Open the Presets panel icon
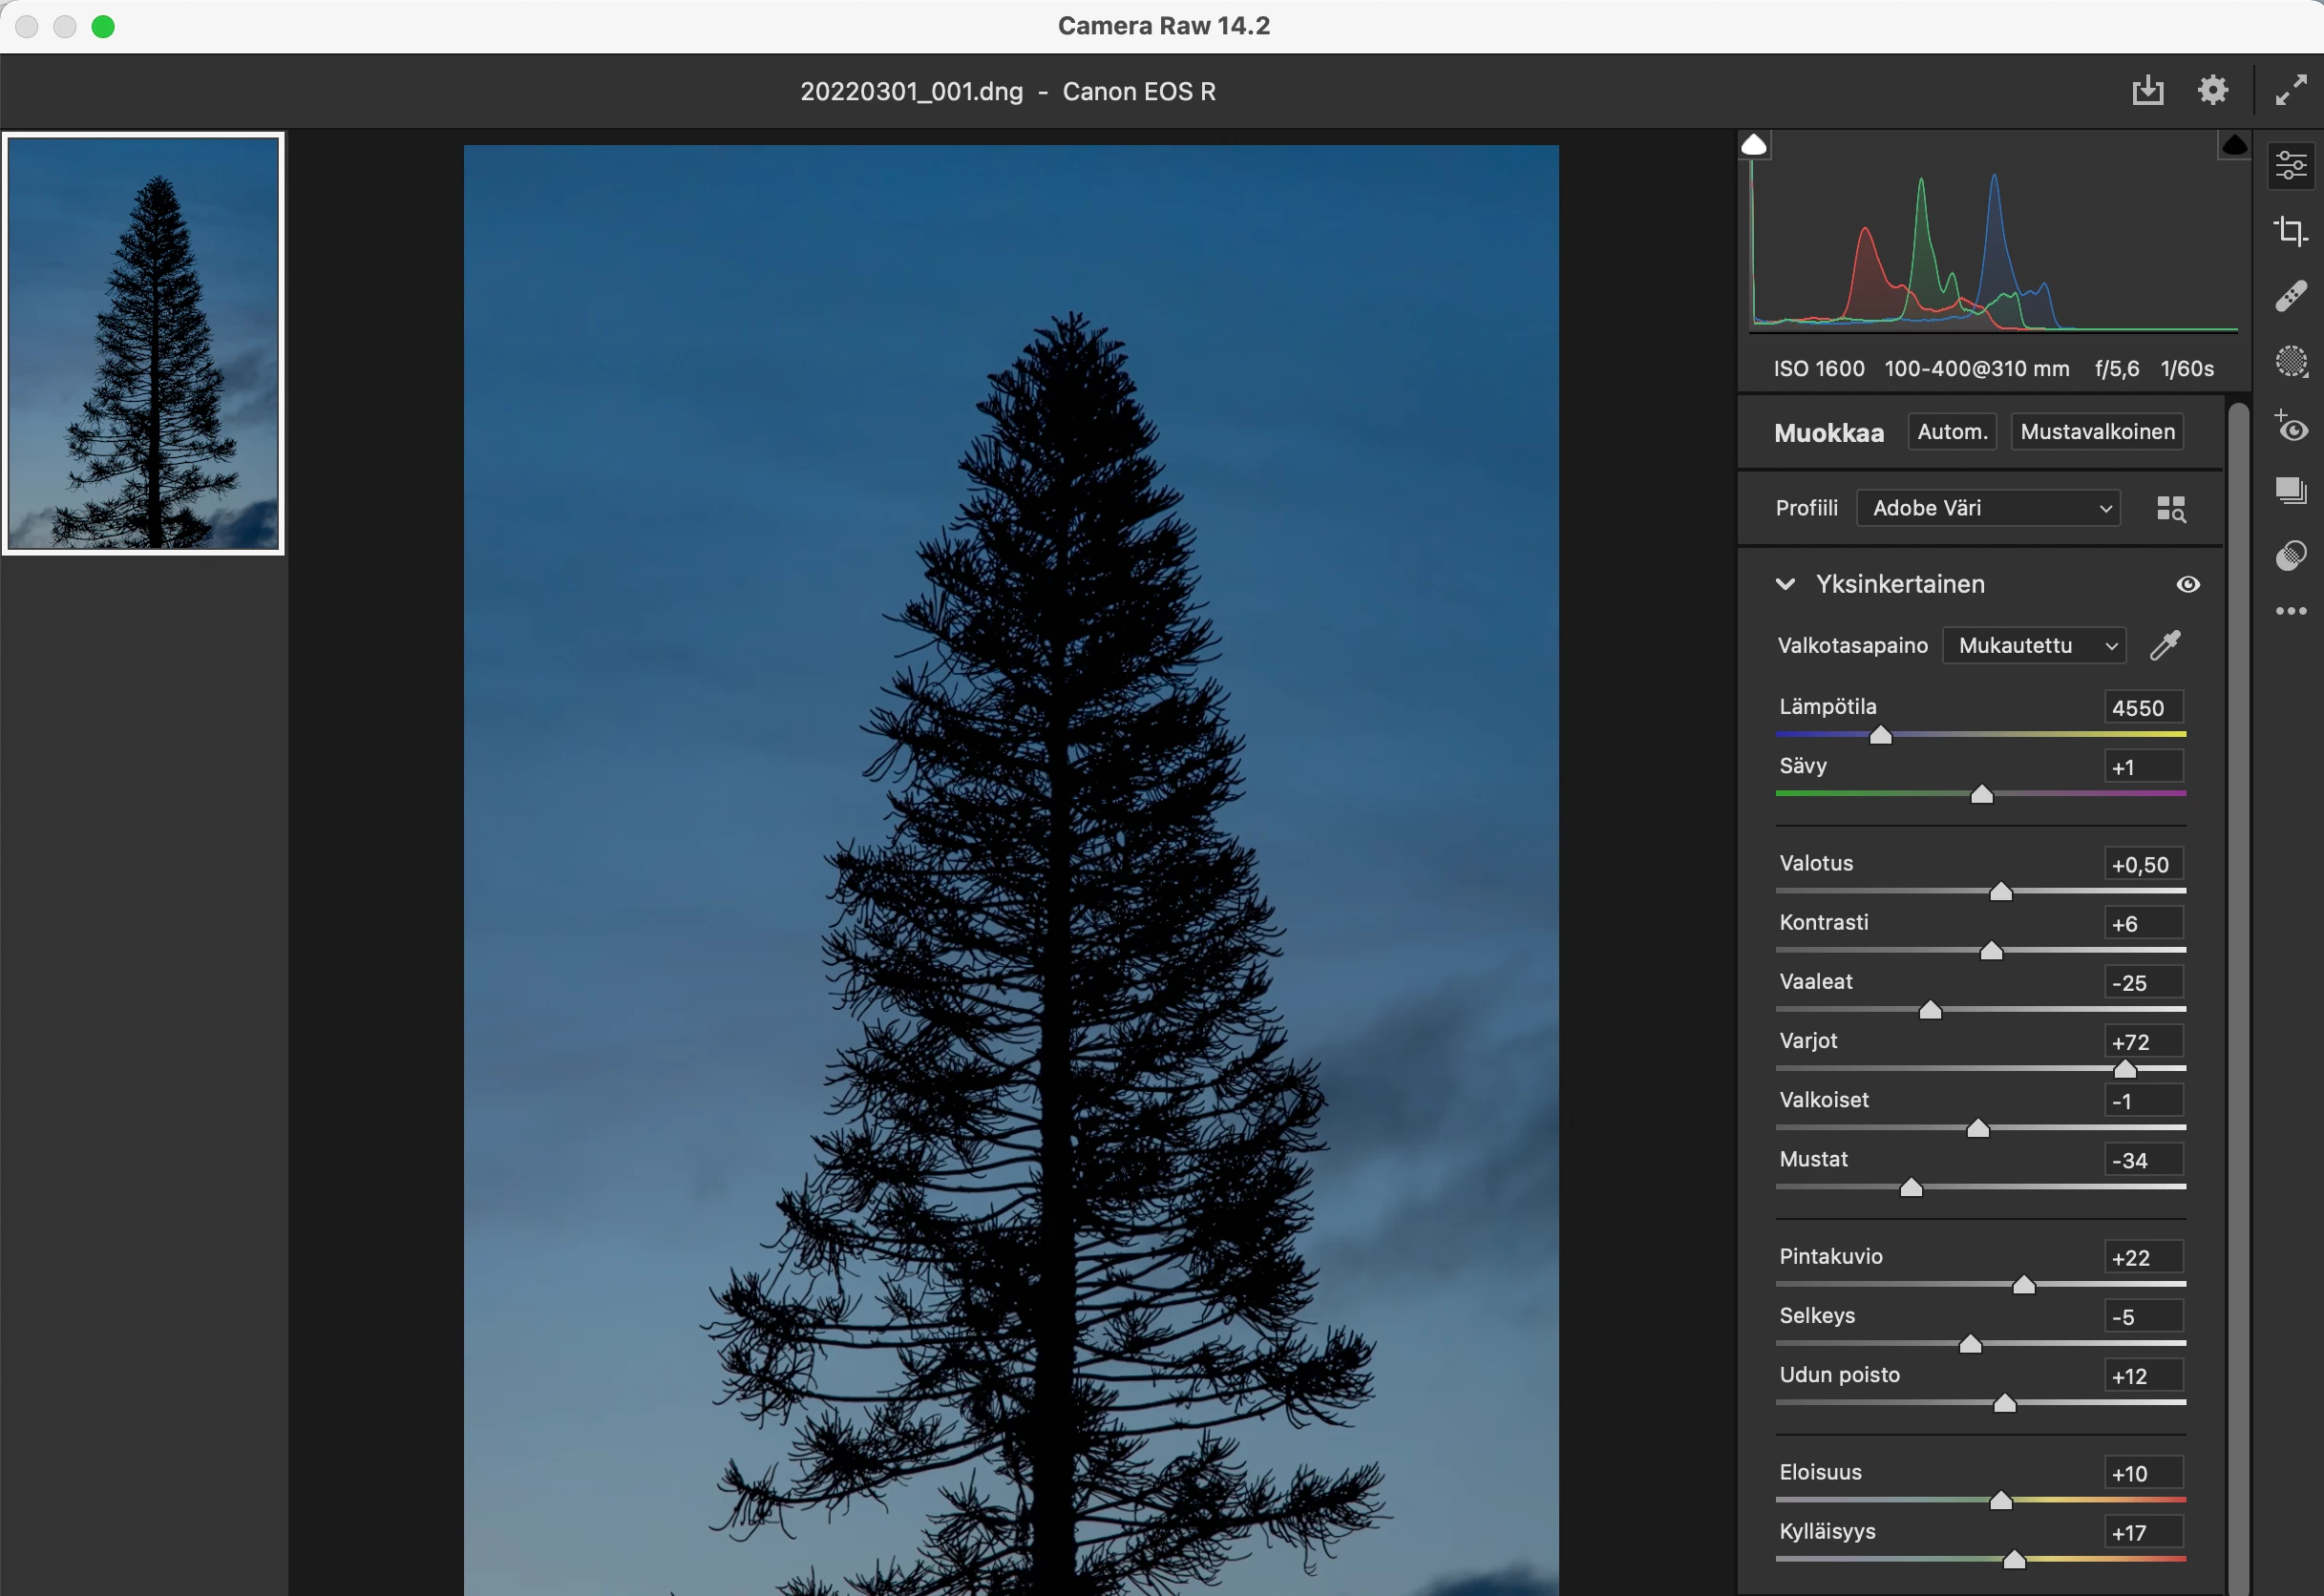 [x=2290, y=555]
